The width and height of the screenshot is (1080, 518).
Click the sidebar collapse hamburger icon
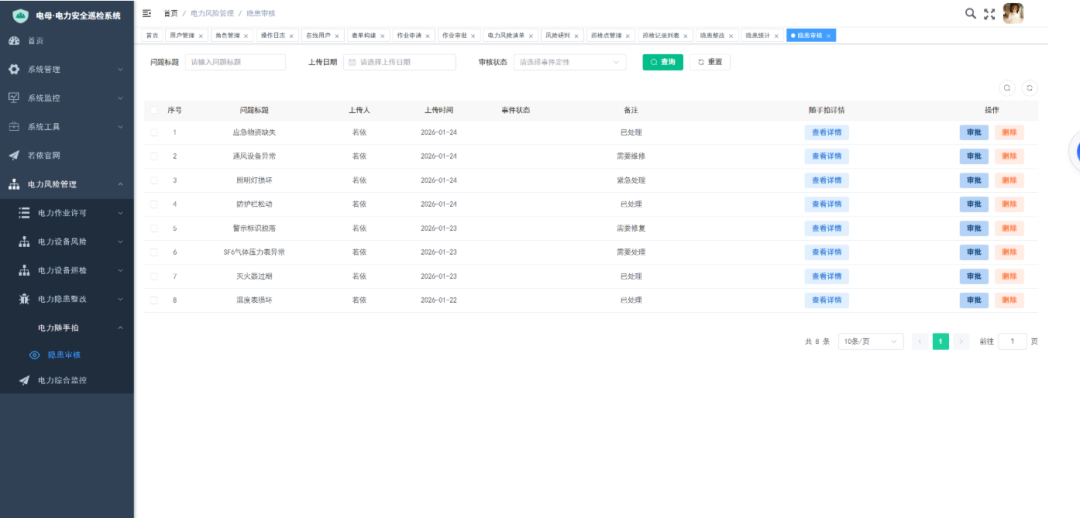pos(147,13)
